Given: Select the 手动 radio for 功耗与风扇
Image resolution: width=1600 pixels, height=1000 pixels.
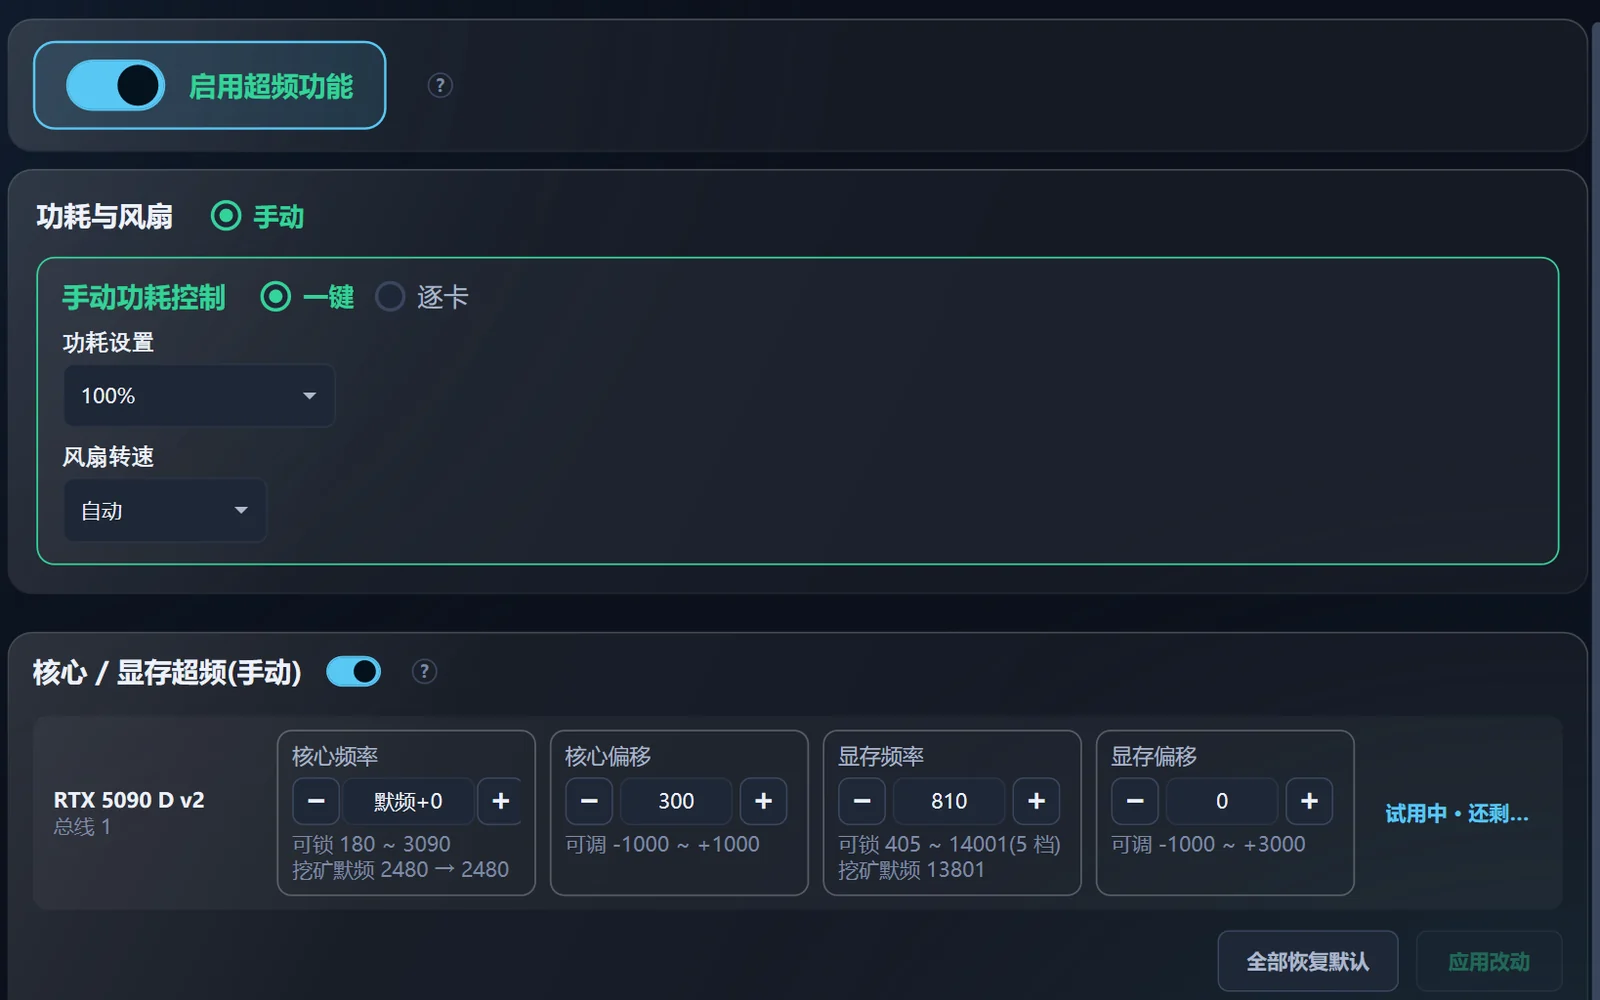Looking at the screenshot, I should [x=226, y=216].
